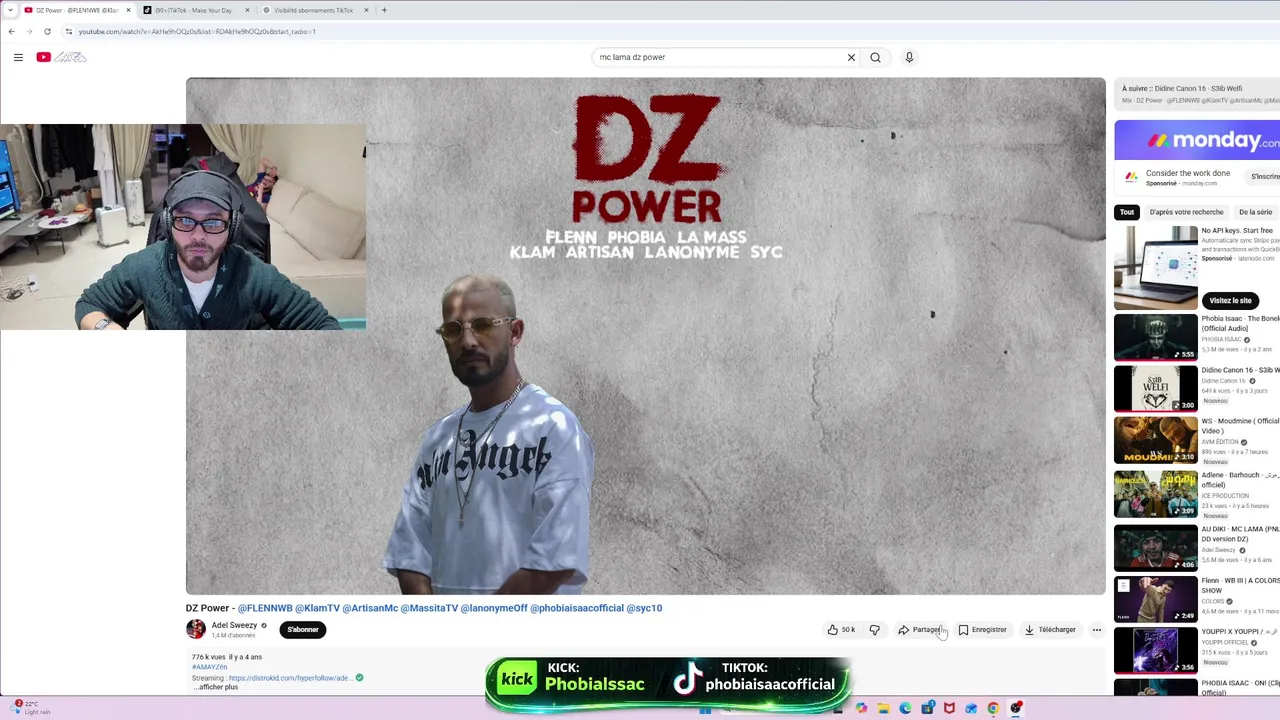Expand description with ...afficher plus
The width and height of the screenshot is (1280, 720).
tap(216, 687)
